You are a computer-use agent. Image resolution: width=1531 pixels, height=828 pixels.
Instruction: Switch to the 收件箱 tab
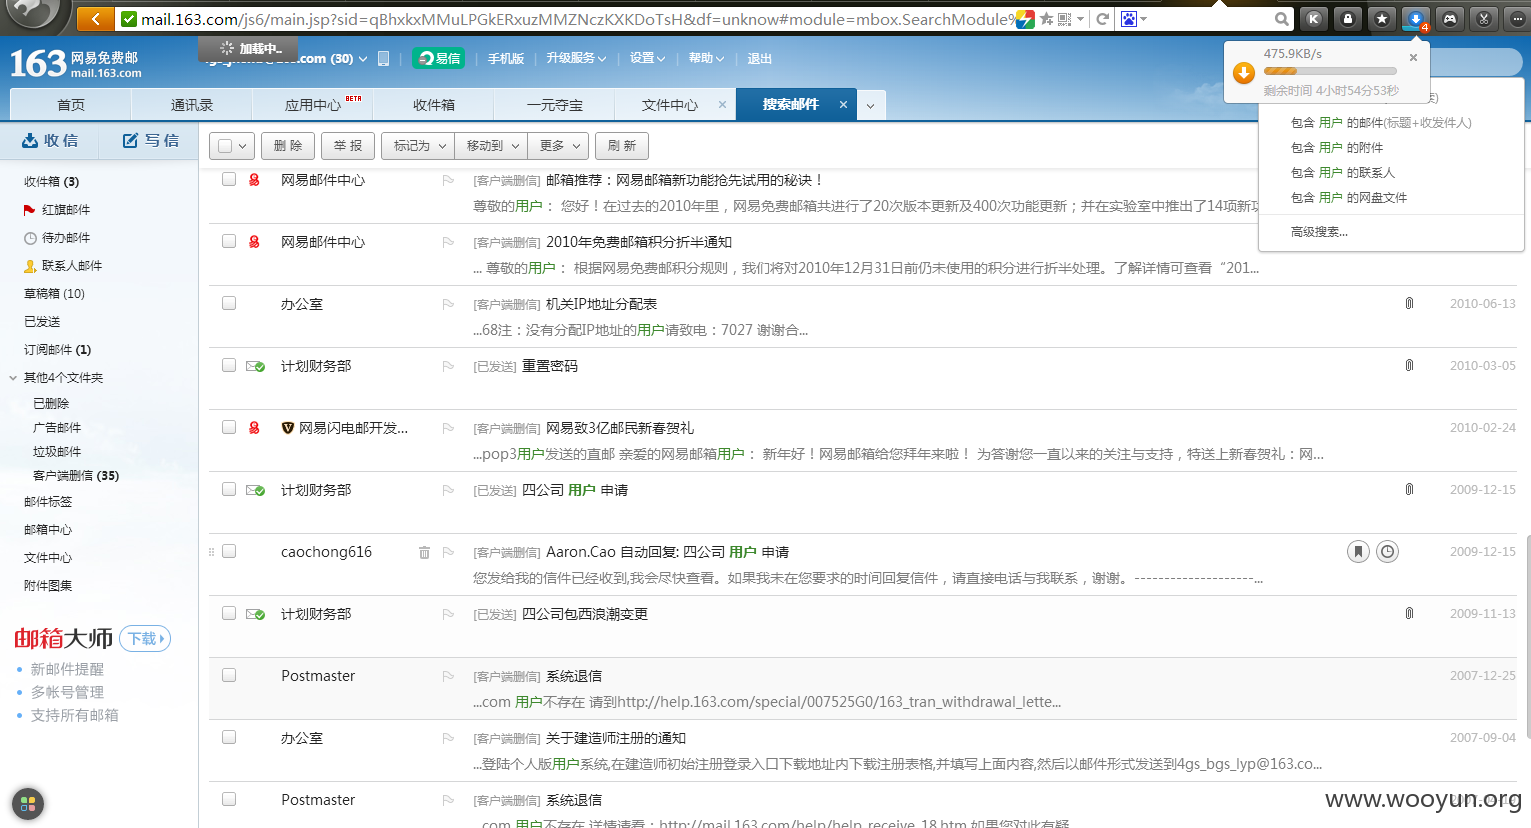pyautogui.click(x=434, y=105)
